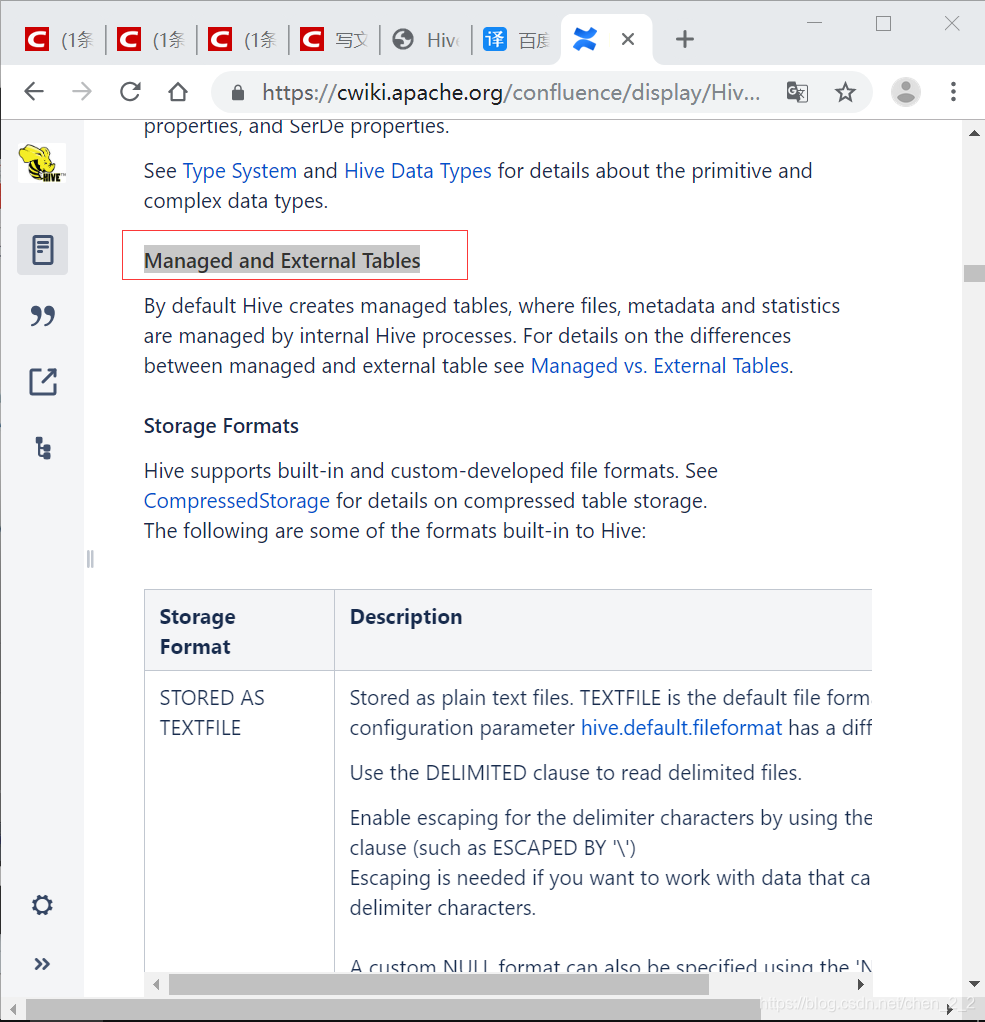
Task: Open the Chrome three-dot menu
Action: [953, 92]
